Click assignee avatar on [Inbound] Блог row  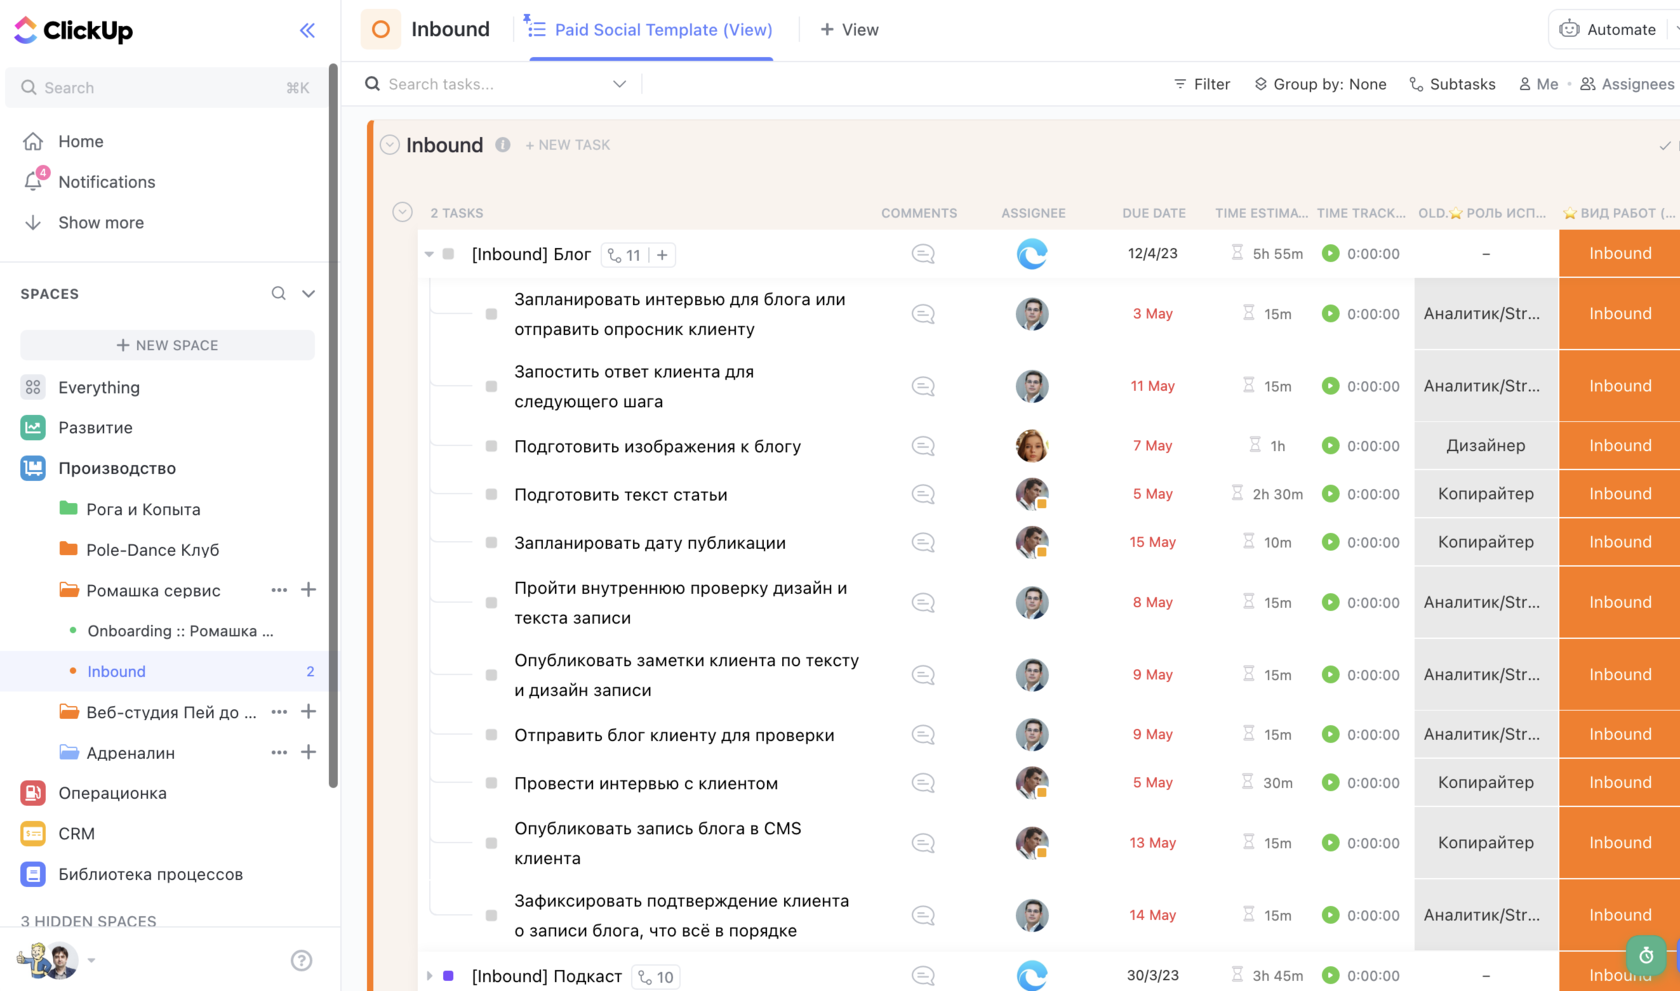[1032, 254]
